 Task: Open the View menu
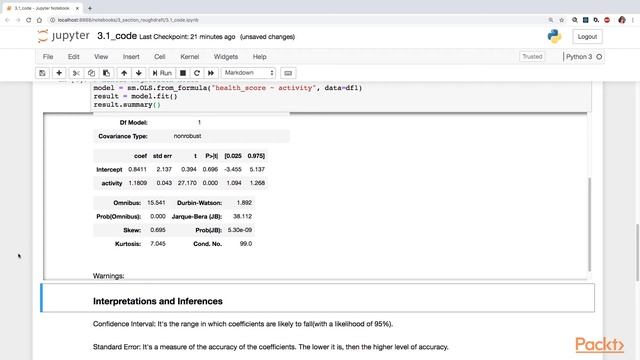point(101,57)
